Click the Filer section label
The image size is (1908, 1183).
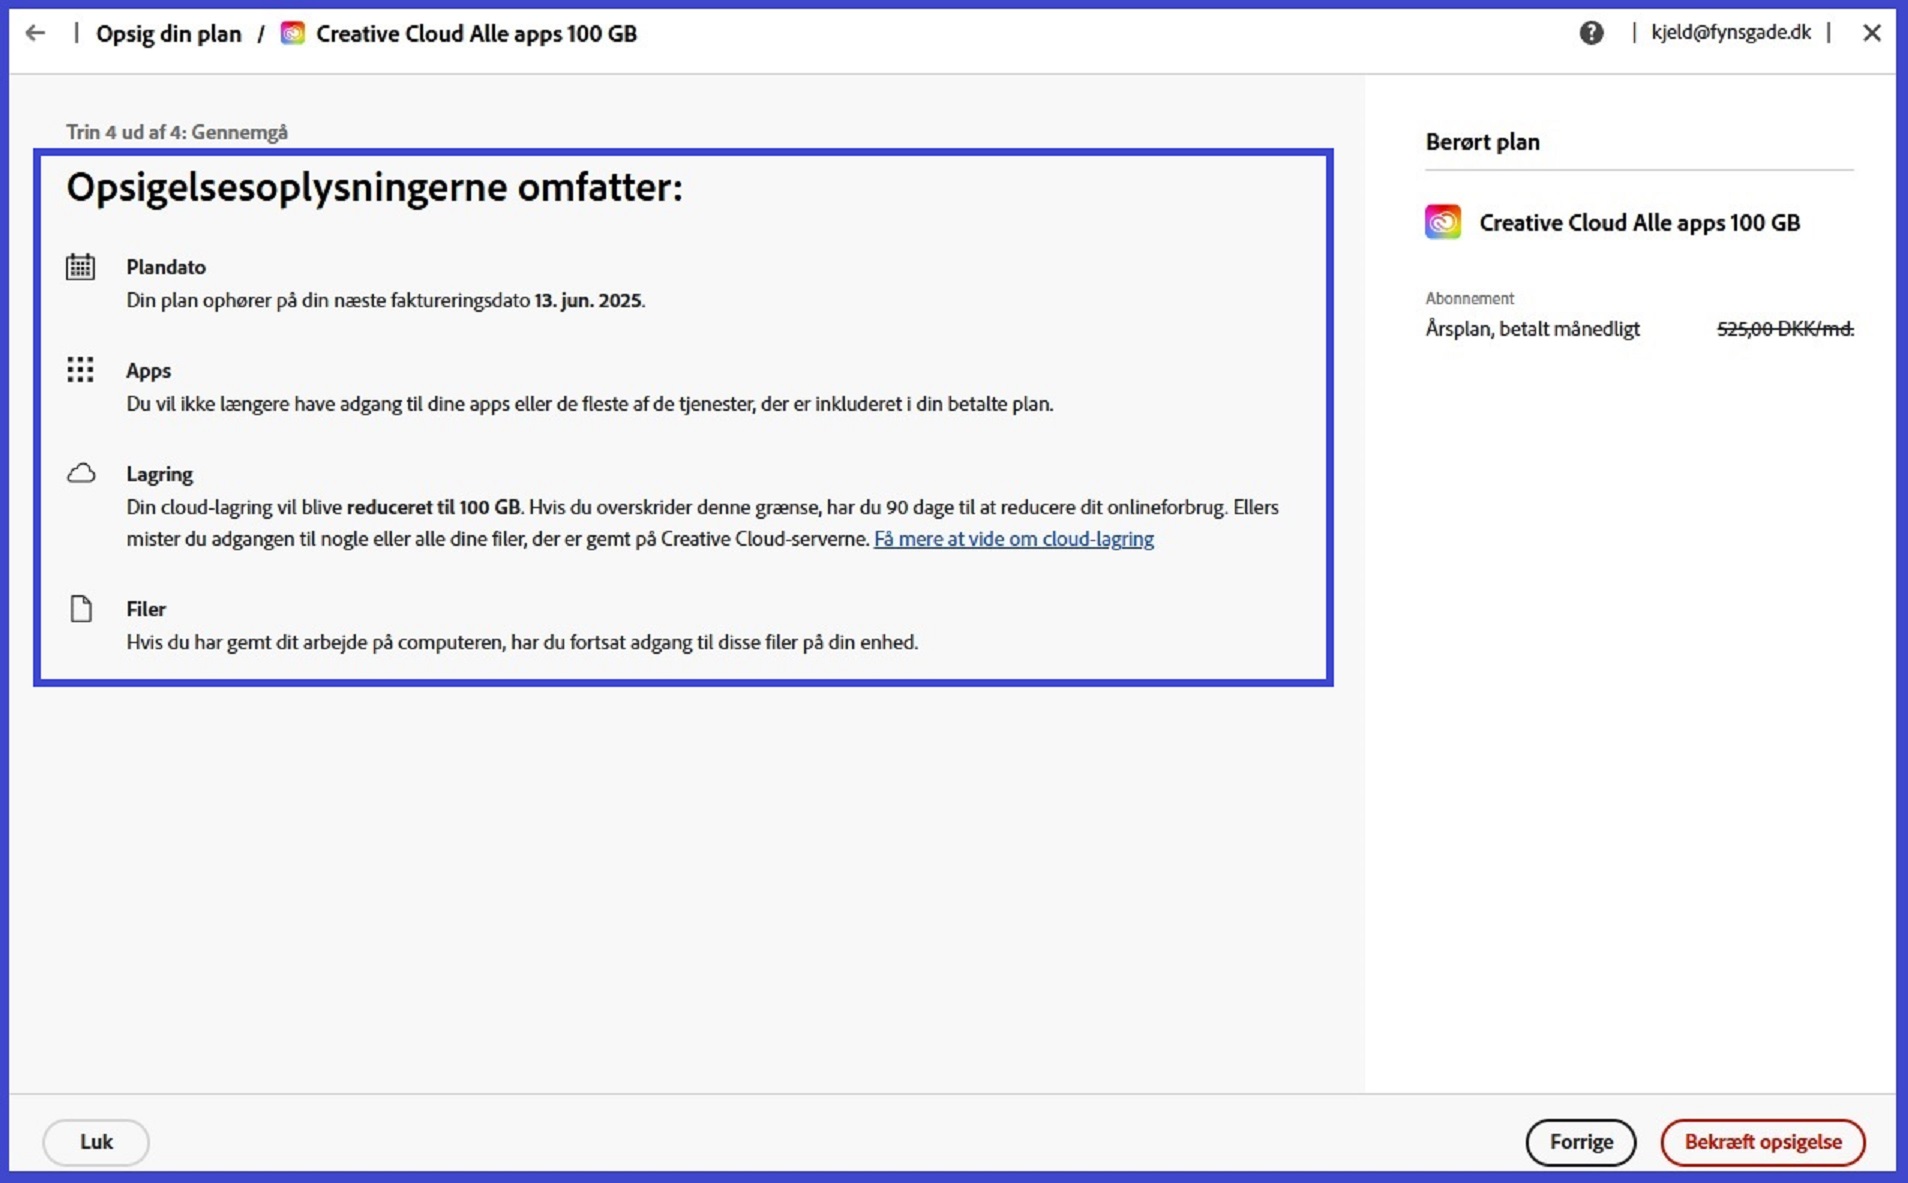coord(146,609)
